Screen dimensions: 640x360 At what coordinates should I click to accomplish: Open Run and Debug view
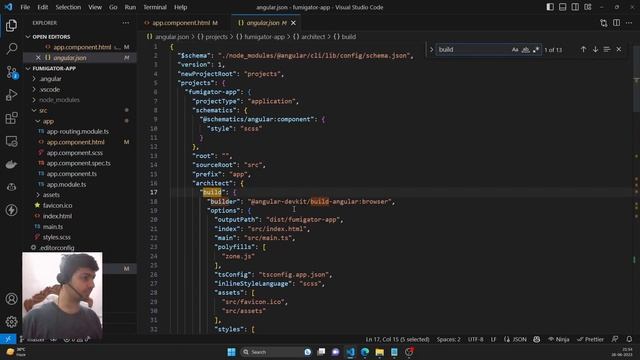[x=11, y=95]
